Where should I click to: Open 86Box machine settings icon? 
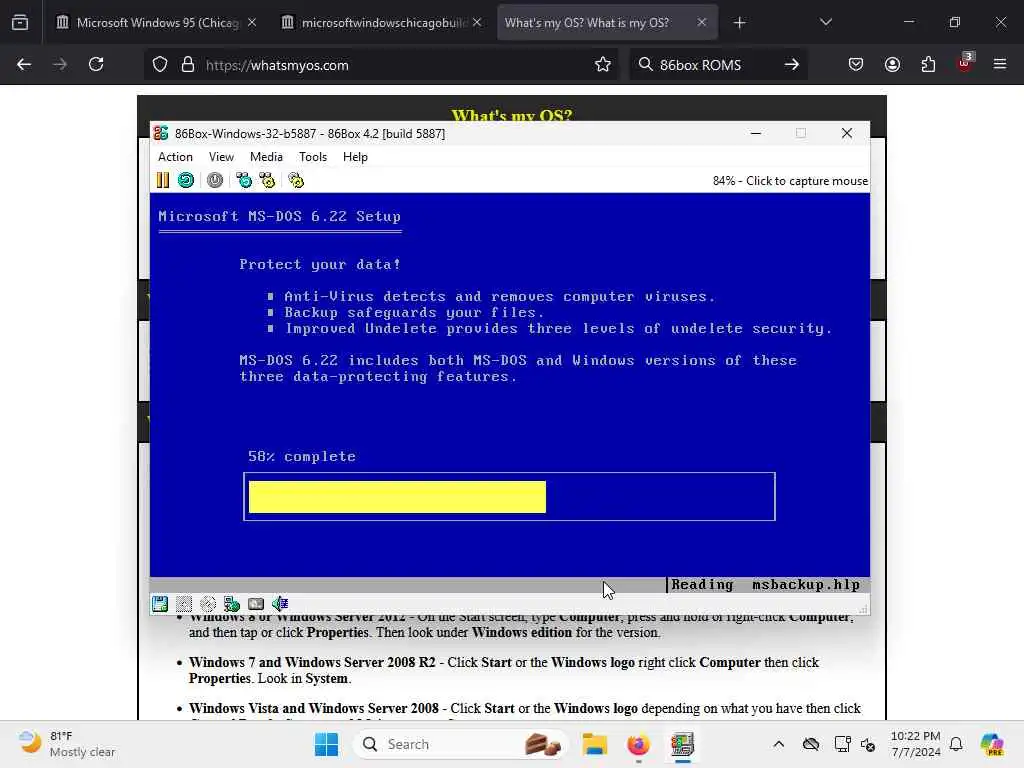click(296, 180)
